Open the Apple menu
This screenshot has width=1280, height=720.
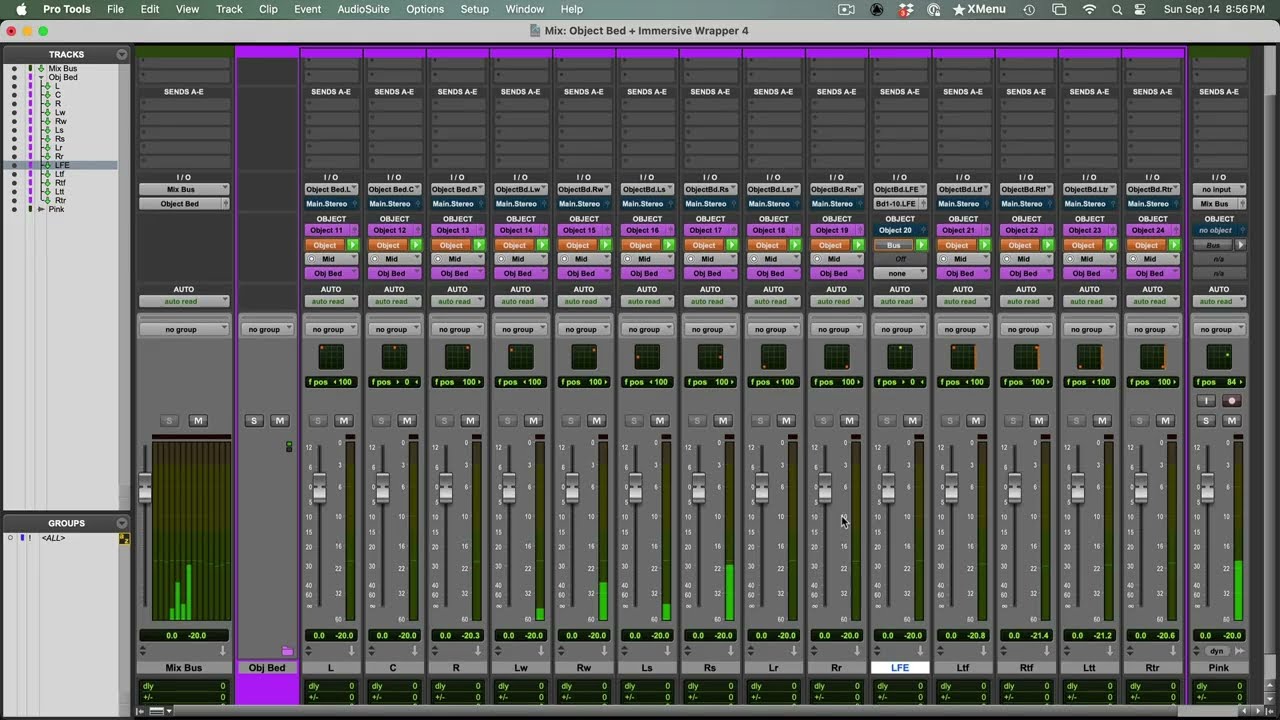21,9
